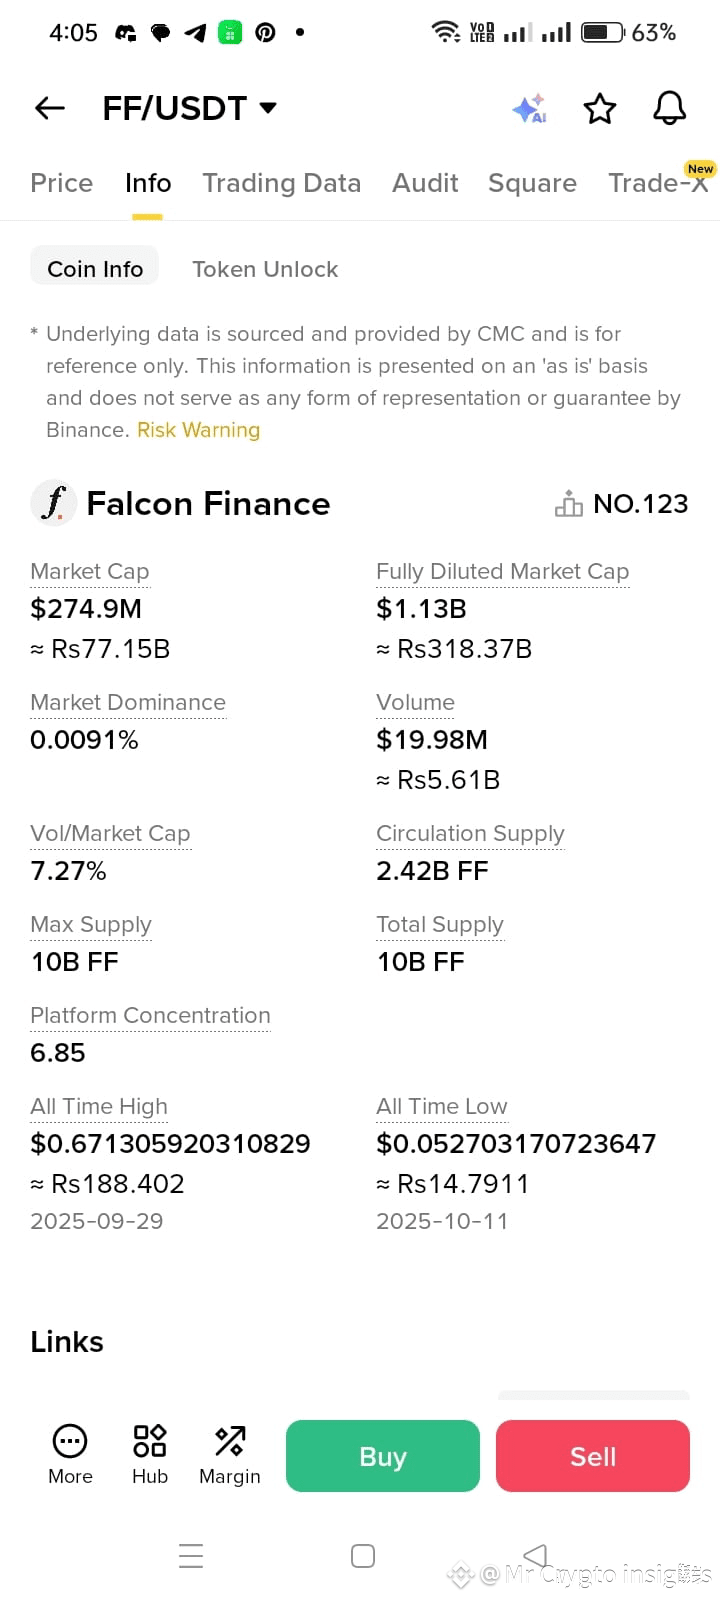Switch to the Trading Data tab
Screen dimensions: 720x1600
pos(281,183)
